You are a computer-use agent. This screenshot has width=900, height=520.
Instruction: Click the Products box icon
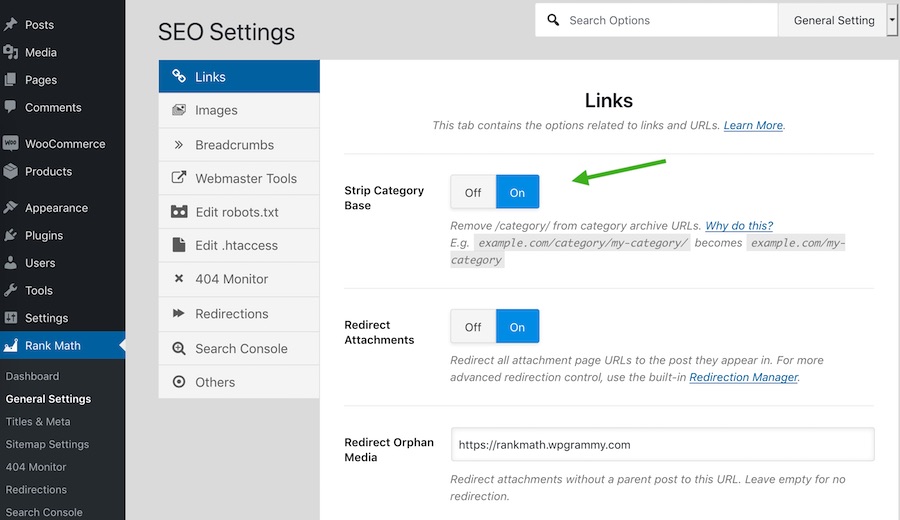click(11, 171)
